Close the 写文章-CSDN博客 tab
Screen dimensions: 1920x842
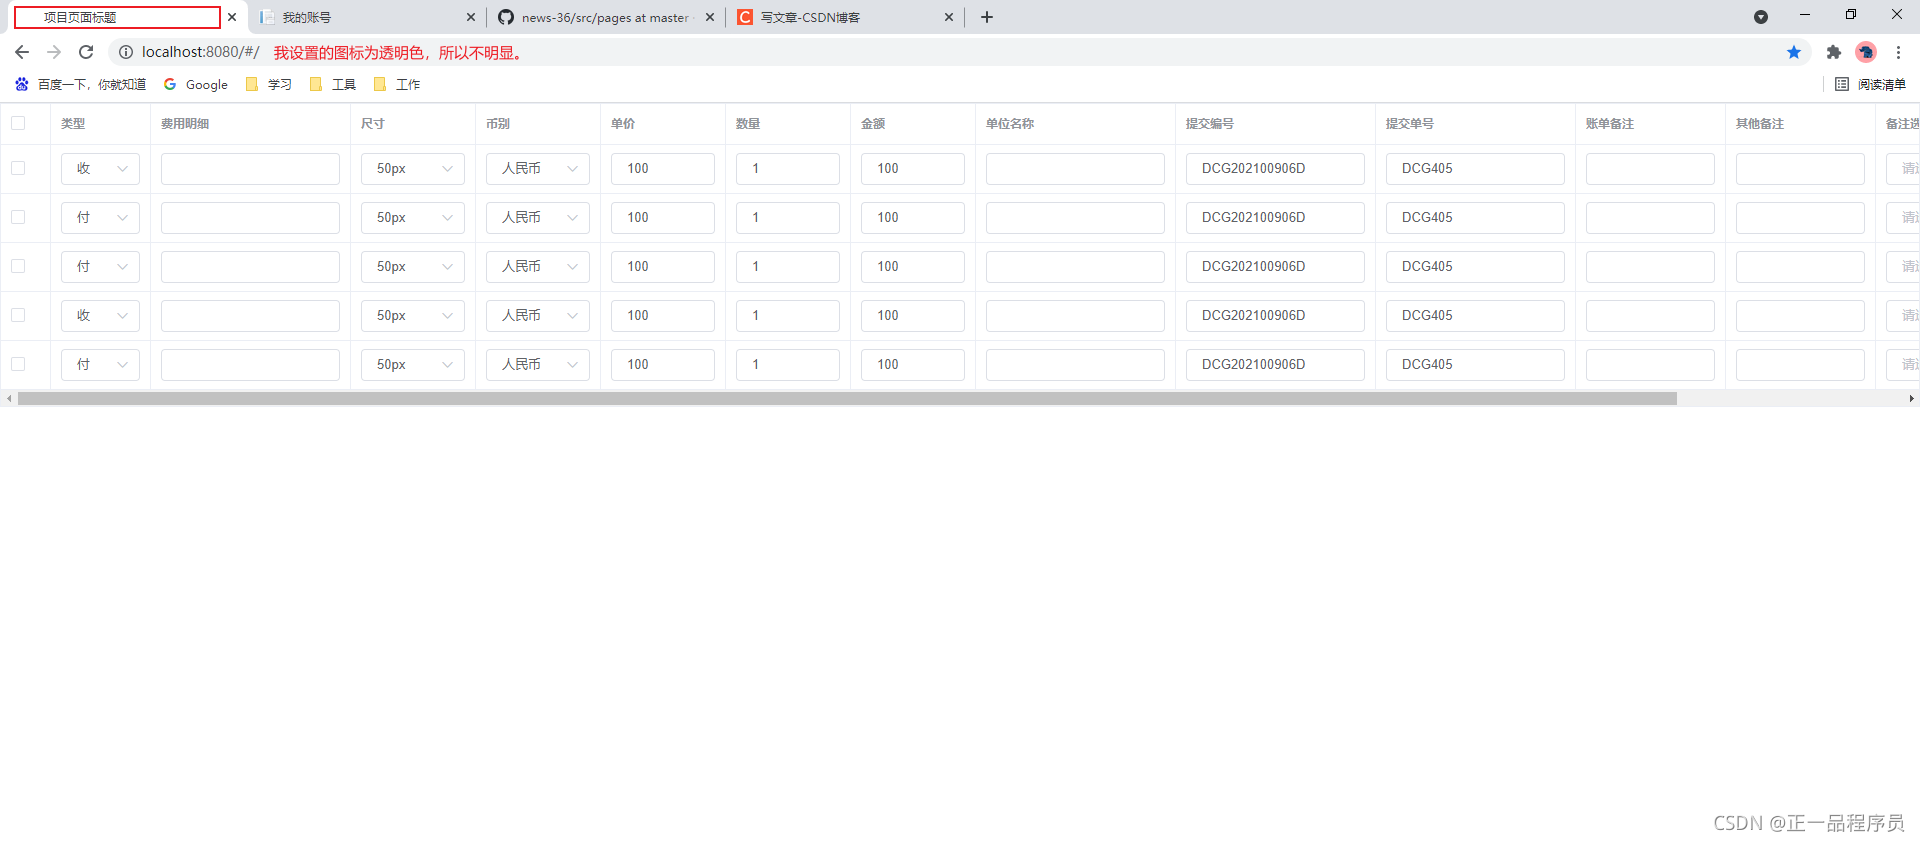949,17
